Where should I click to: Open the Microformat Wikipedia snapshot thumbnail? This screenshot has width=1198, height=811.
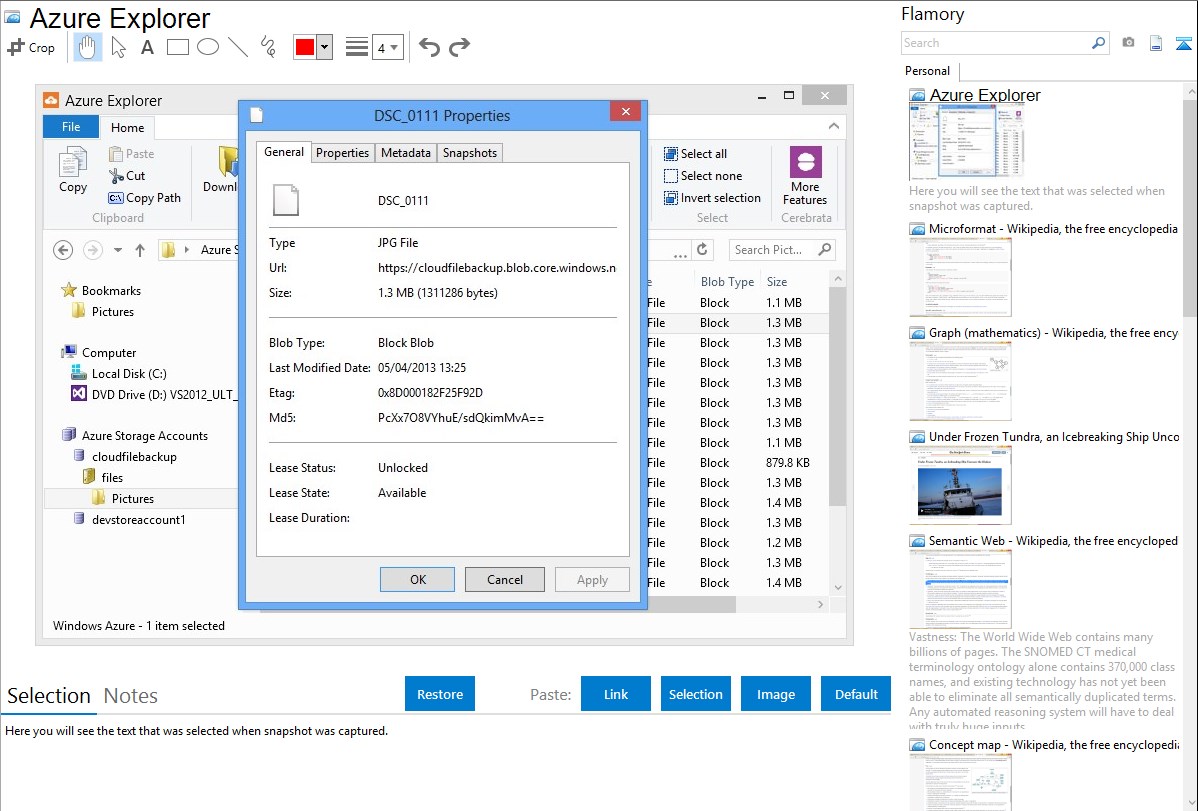(x=960, y=277)
